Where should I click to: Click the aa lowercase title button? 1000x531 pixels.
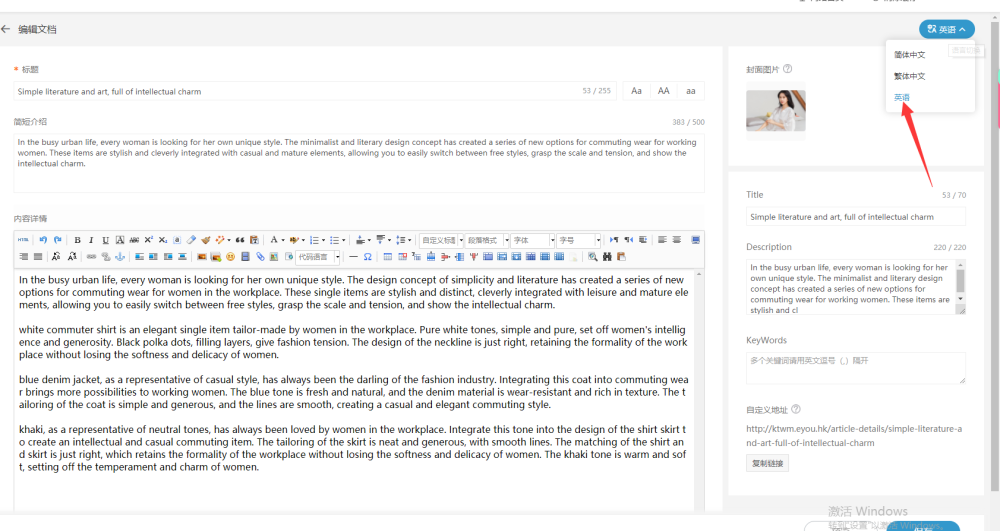click(691, 91)
